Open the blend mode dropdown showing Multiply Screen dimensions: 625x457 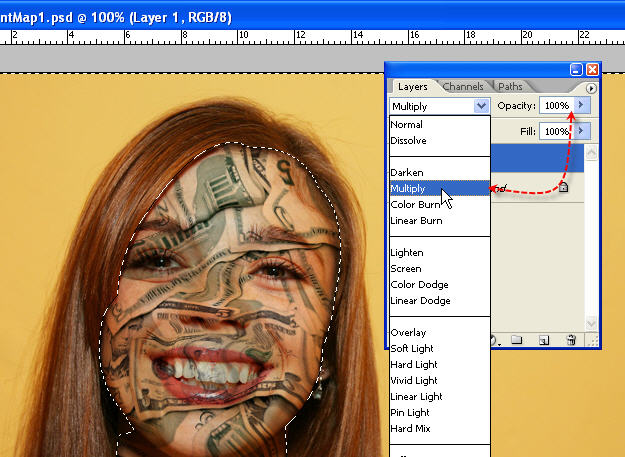[440, 106]
